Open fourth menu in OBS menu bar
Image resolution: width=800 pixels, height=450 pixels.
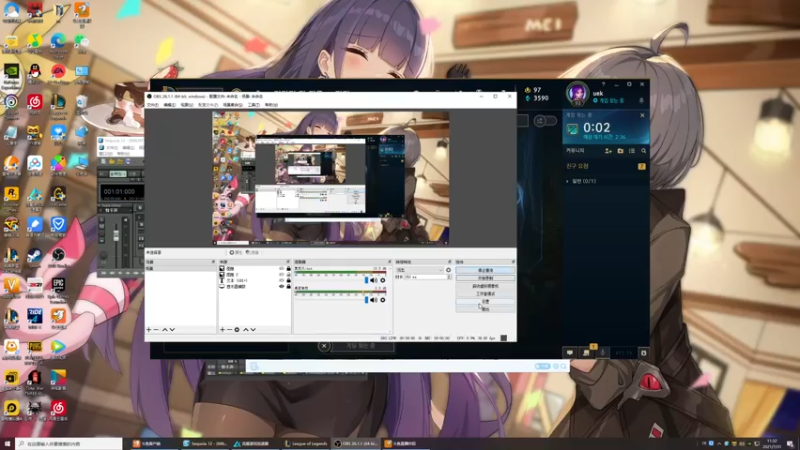point(208,105)
